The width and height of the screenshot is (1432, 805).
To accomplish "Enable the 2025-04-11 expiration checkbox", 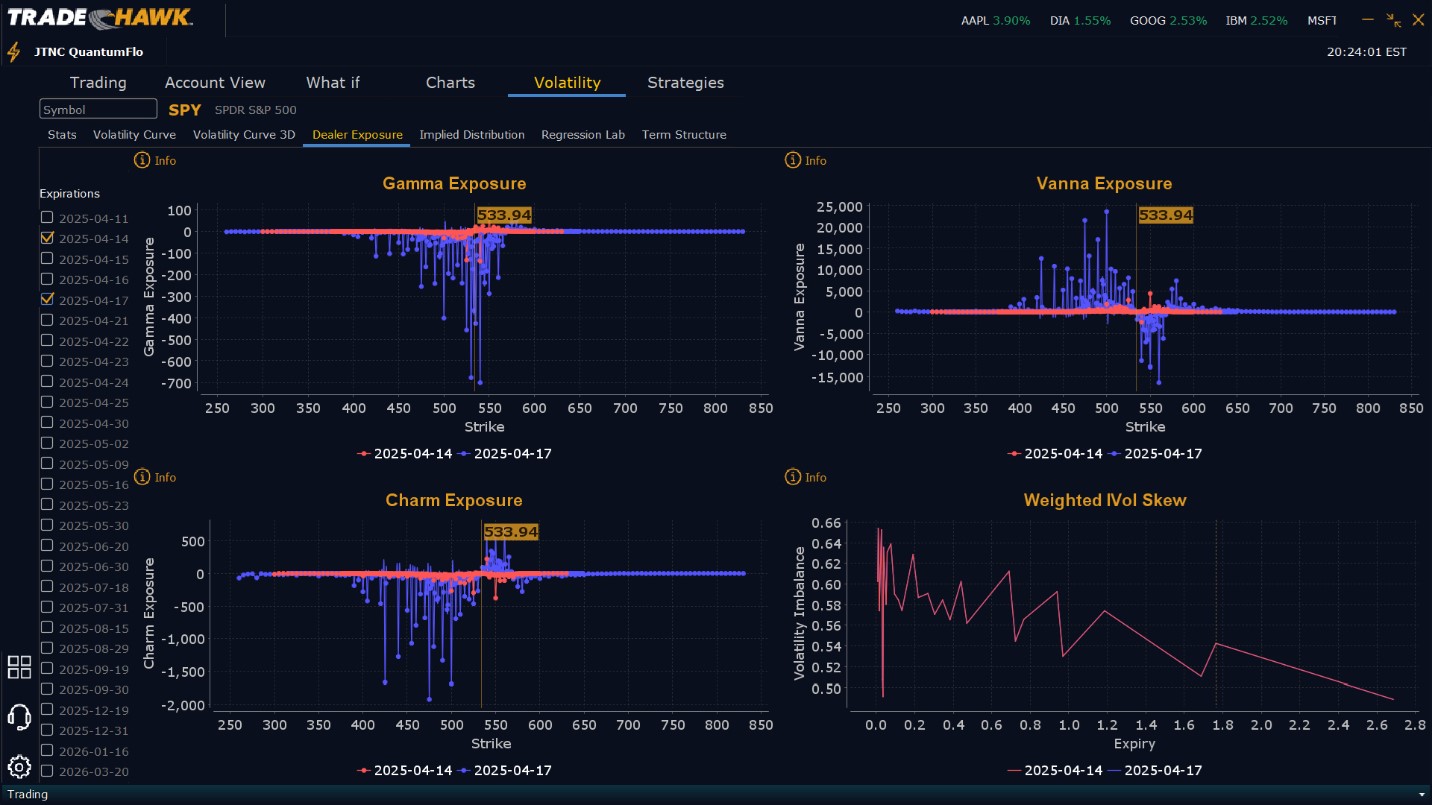I will [x=47, y=217].
